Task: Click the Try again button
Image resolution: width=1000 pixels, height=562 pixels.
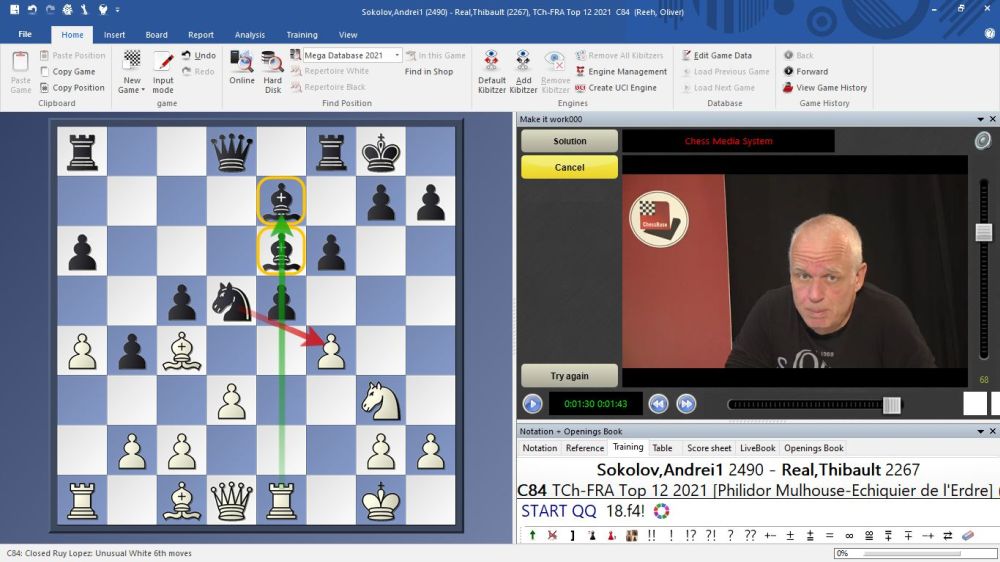Action: 569,376
